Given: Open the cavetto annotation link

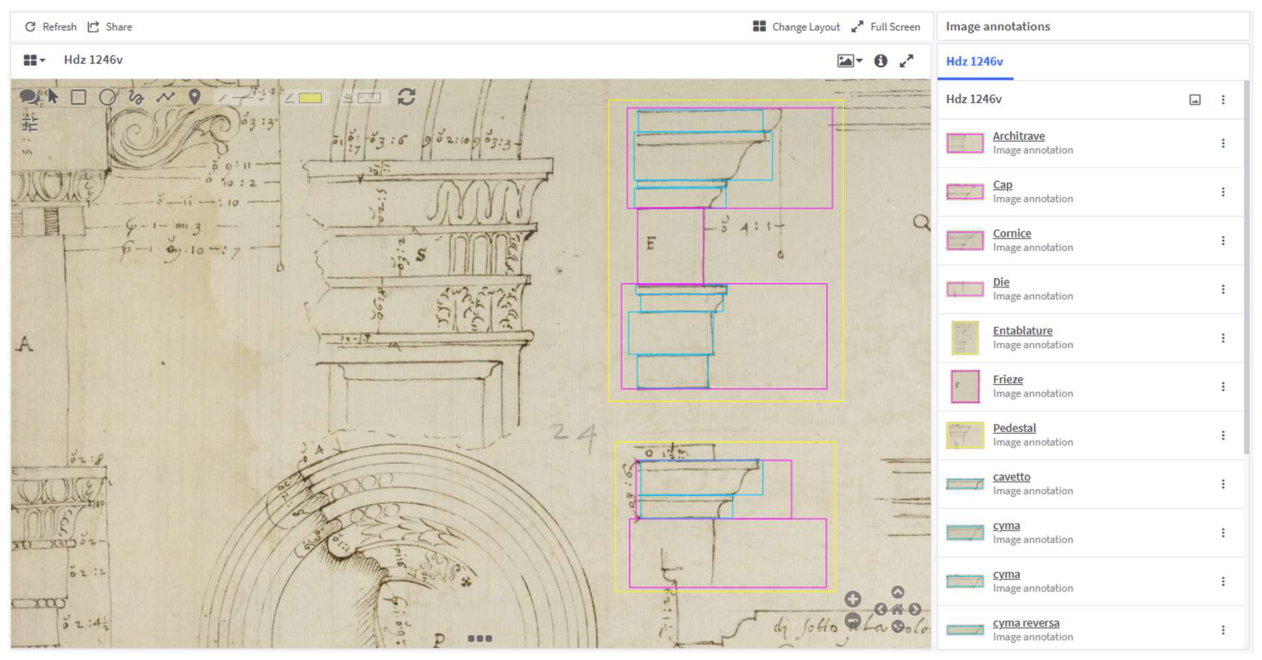Looking at the screenshot, I should [1012, 477].
